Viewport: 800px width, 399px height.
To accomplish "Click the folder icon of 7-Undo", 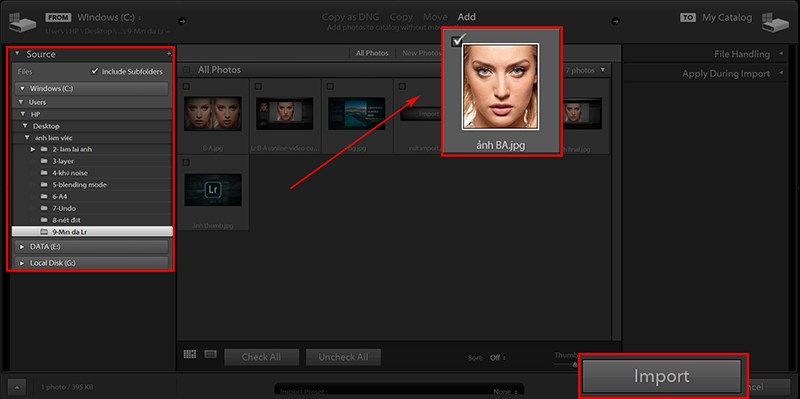I will tap(44, 208).
